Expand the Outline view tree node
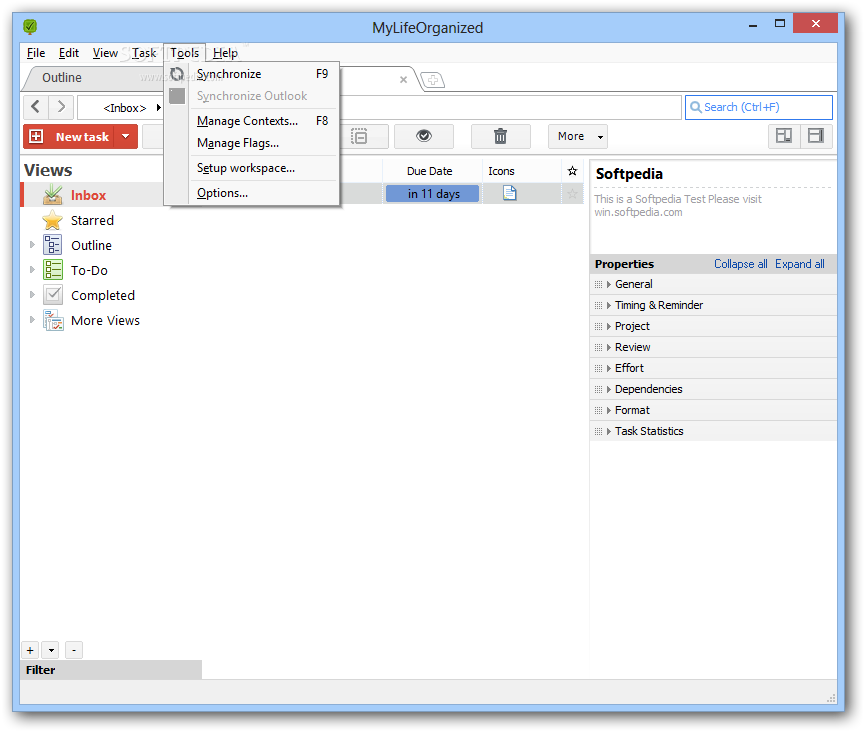Screen dimensions: 865x732 (32, 244)
